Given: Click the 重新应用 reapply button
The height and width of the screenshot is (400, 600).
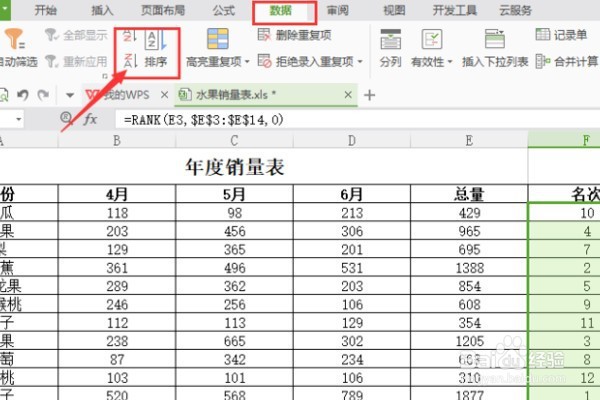Looking at the screenshot, I should pos(77,61).
